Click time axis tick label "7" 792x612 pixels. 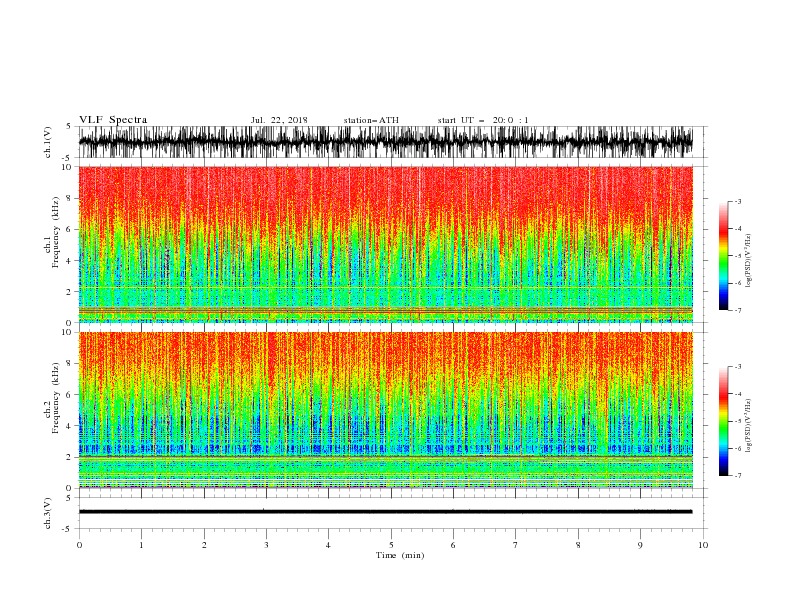(x=516, y=545)
